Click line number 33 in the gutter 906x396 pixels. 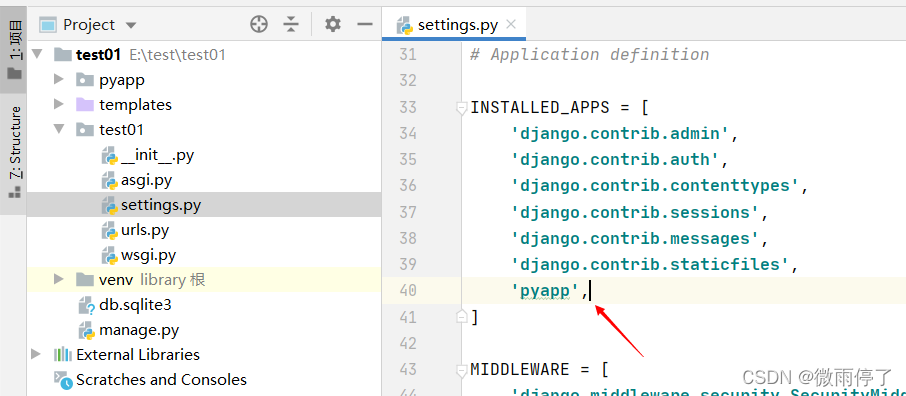pos(408,108)
